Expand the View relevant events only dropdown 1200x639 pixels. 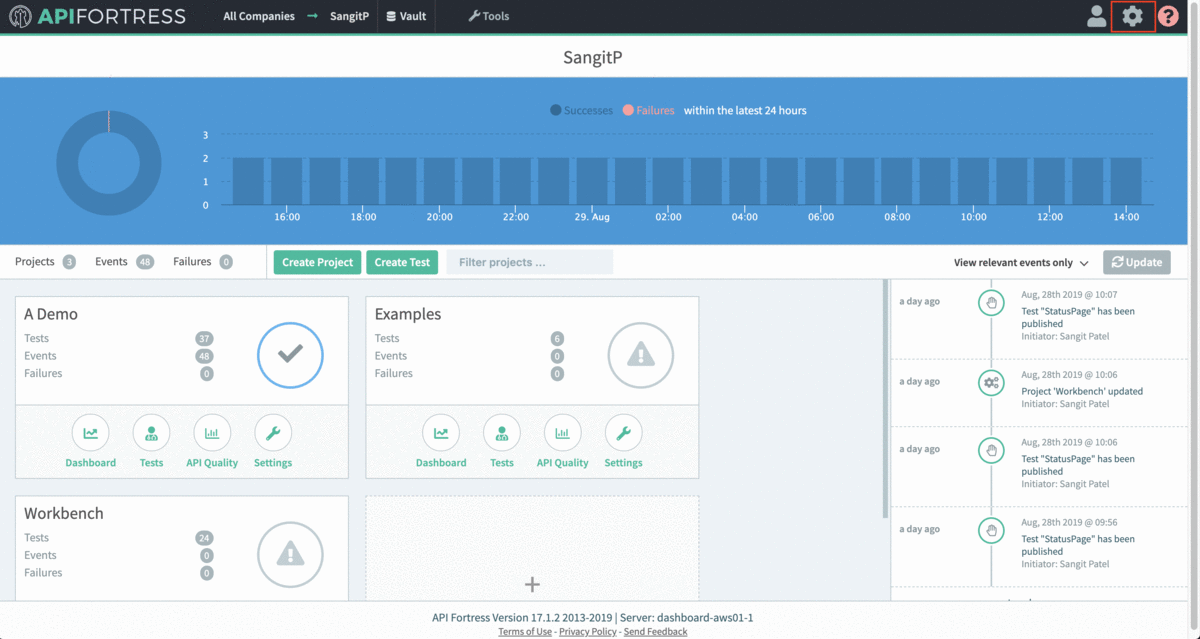tap(1021, 263)
